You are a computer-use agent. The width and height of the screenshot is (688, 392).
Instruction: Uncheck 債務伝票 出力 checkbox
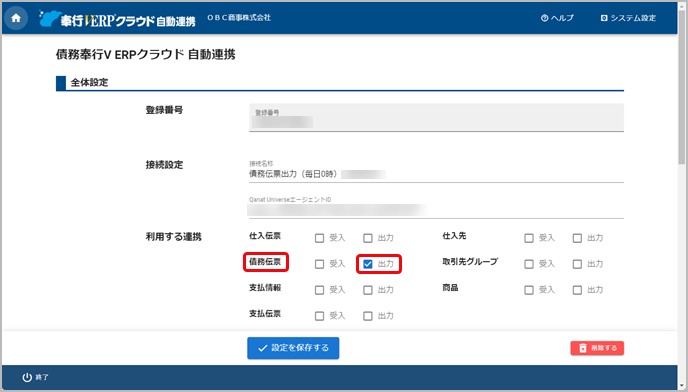pos(368,264)
